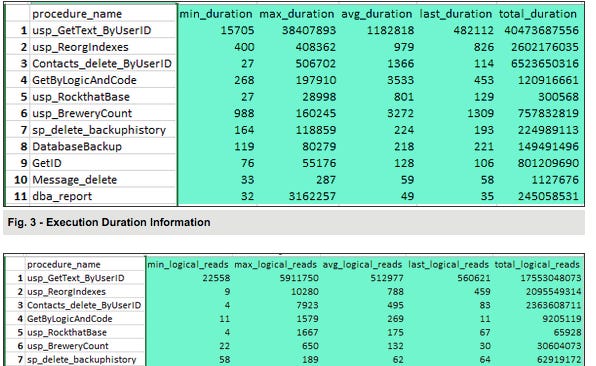Select the cell with value 1127676
This screenshot has height=366, width=596.
555,180
